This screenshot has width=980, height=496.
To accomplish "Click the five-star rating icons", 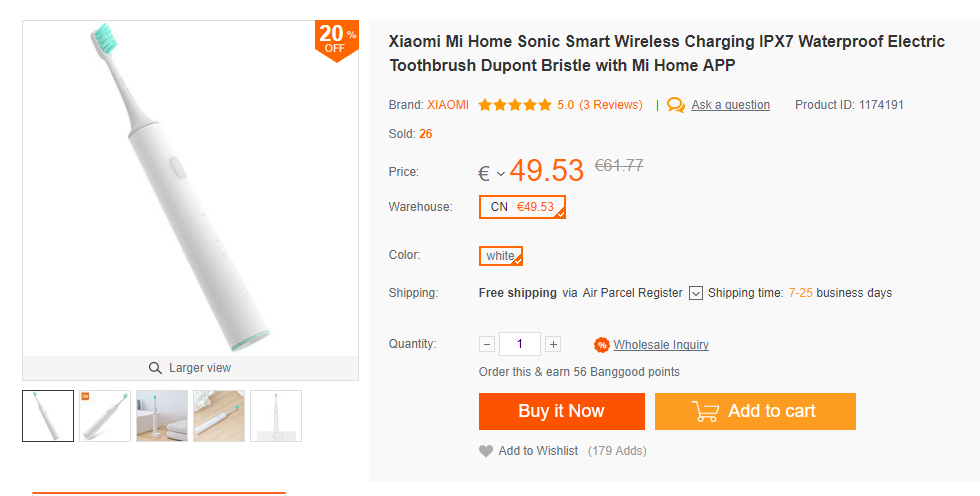I will point(514,105).
